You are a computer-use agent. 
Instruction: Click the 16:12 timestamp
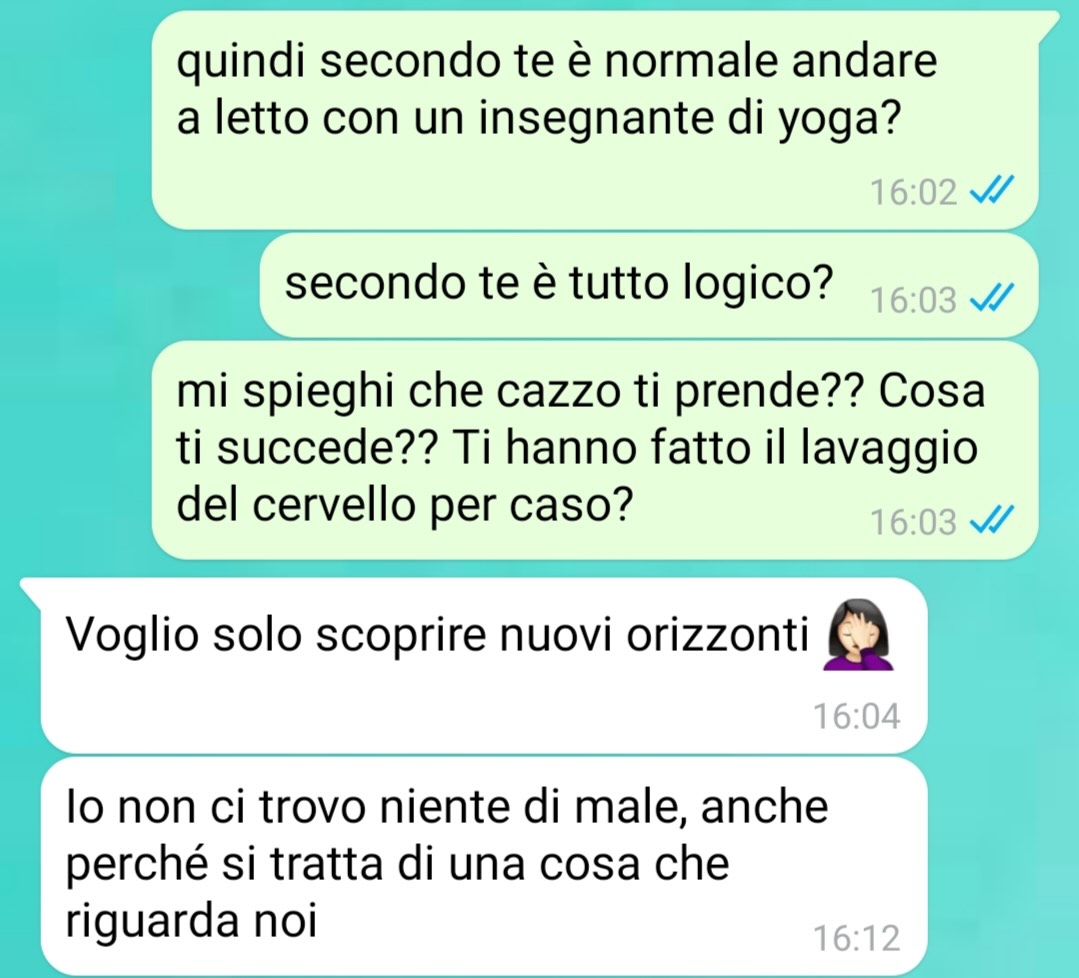857,937
